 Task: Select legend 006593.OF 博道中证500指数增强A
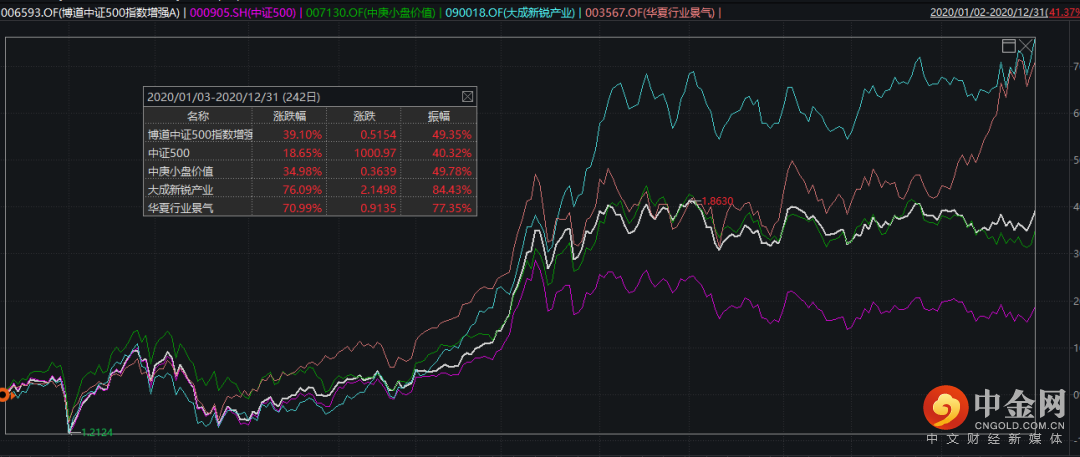point(92,12)
